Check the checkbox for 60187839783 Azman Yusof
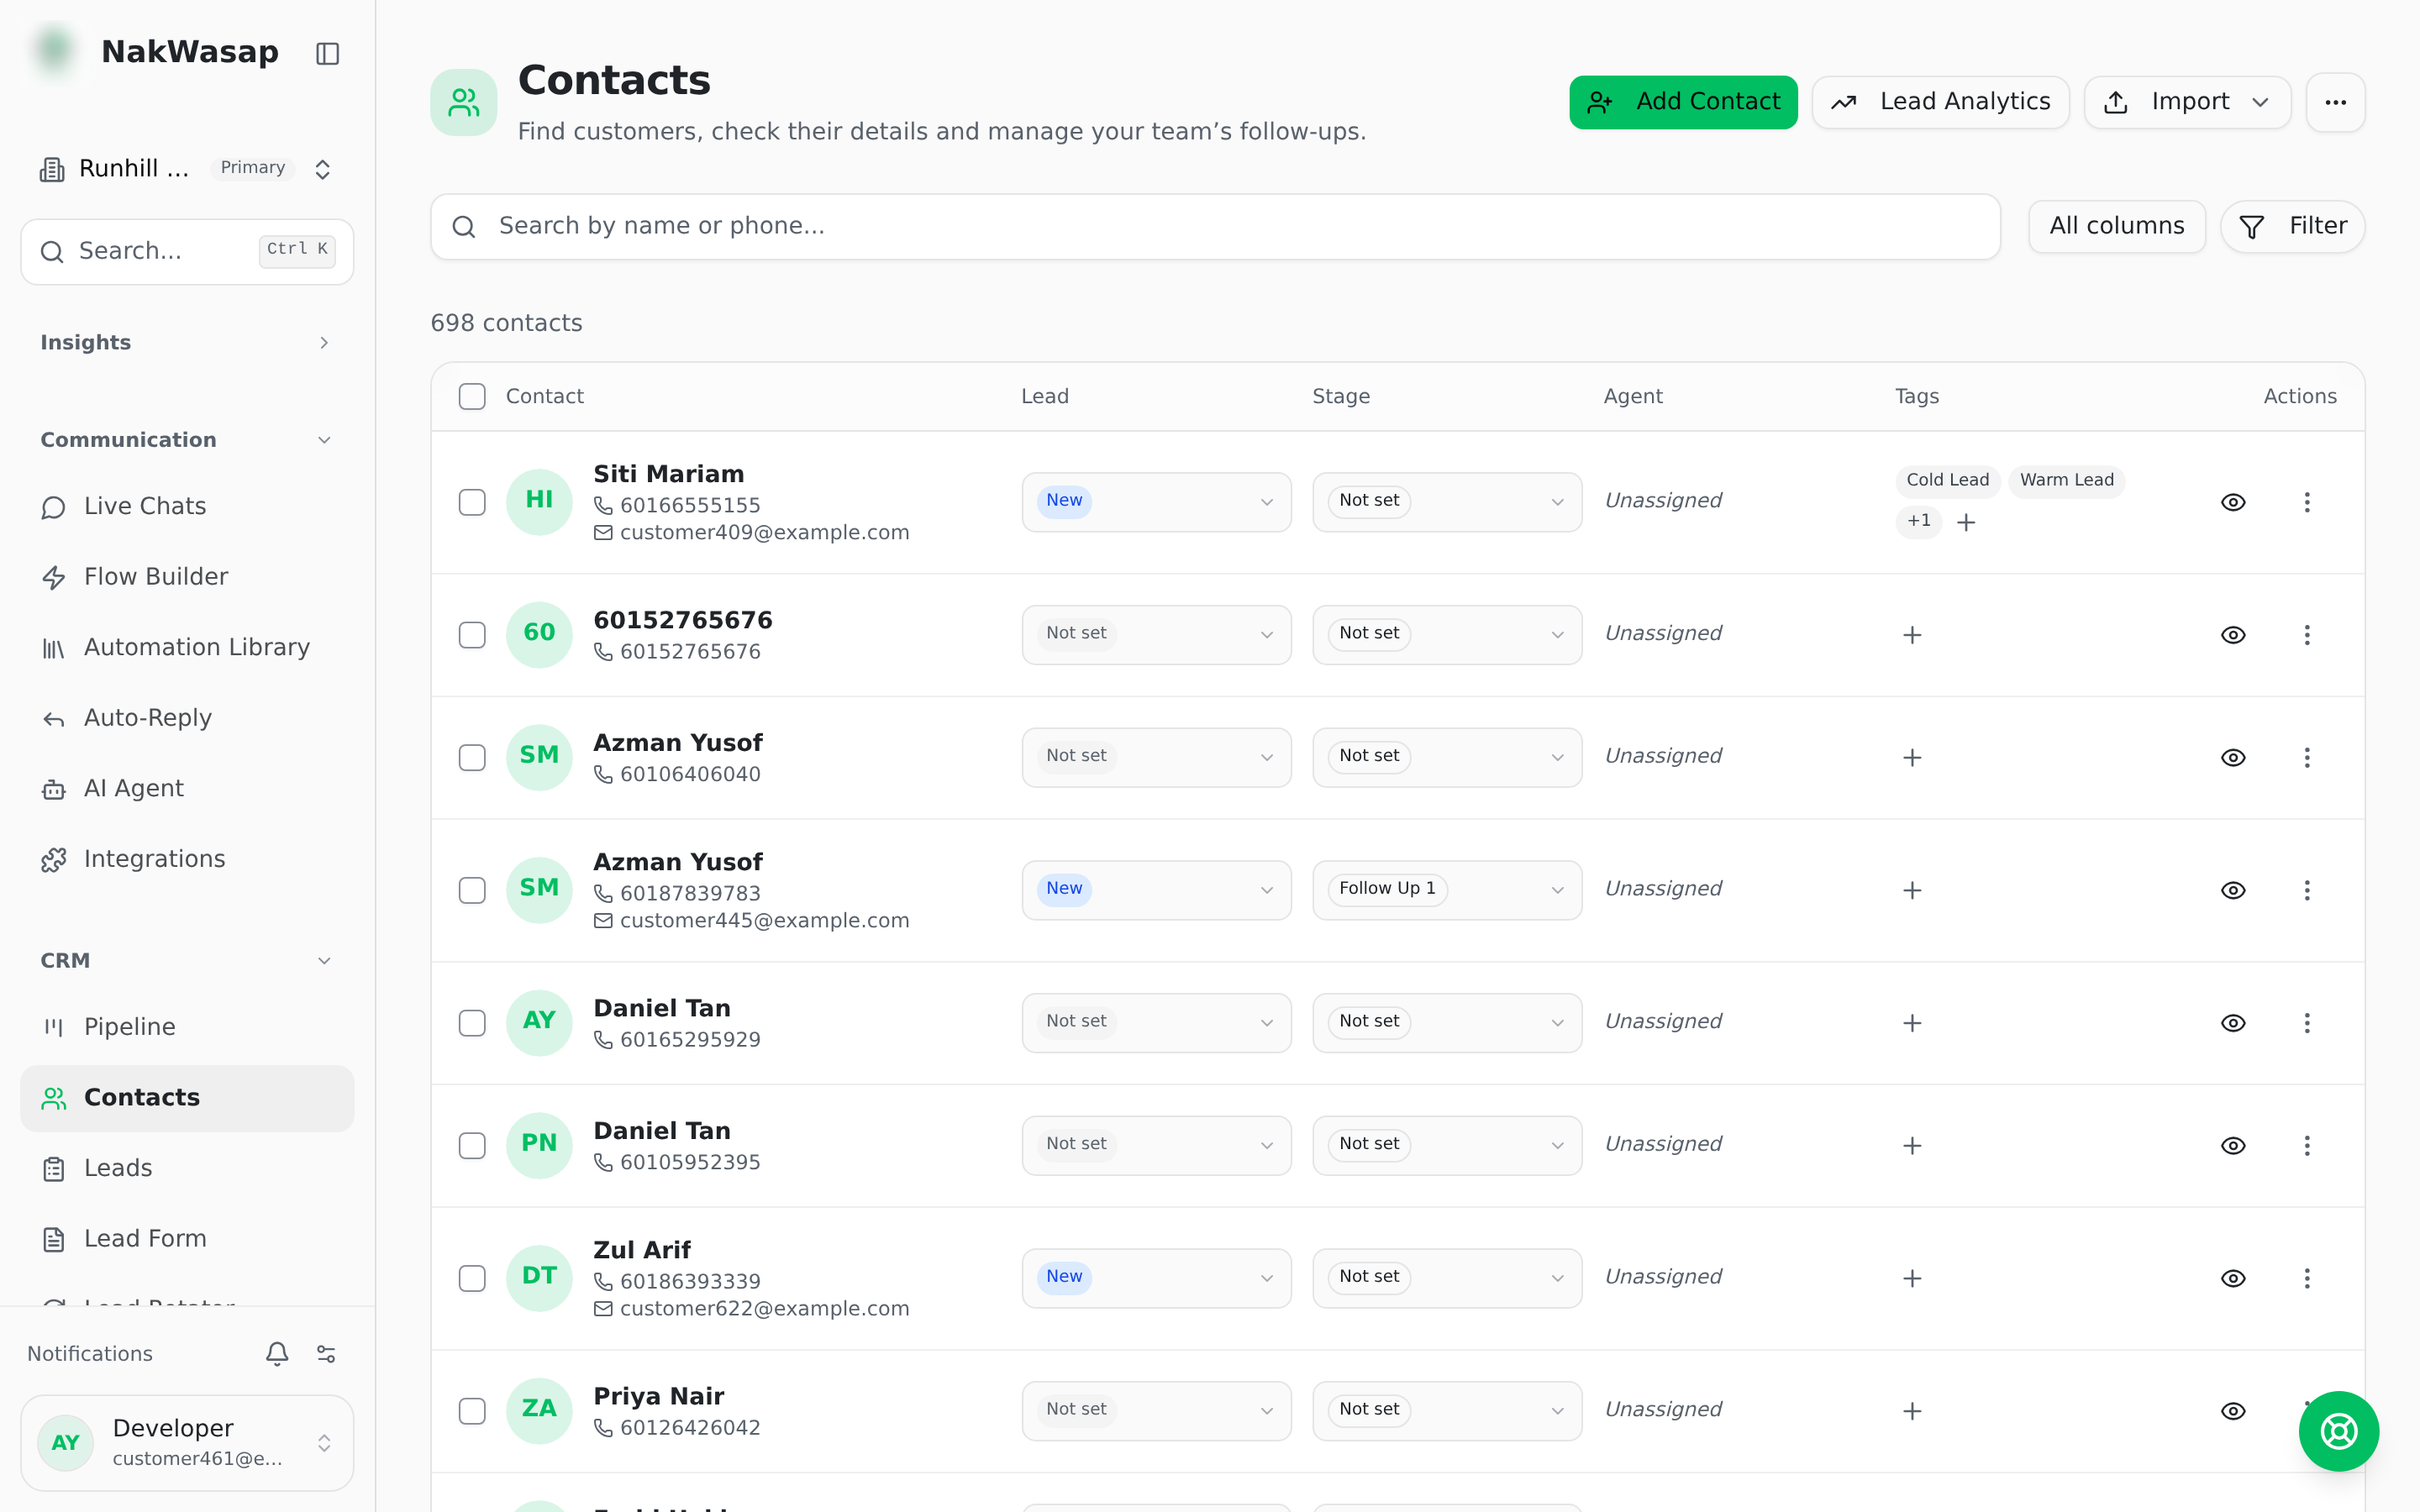Viewport: 2420px width, 1512px height. [472, 891]
